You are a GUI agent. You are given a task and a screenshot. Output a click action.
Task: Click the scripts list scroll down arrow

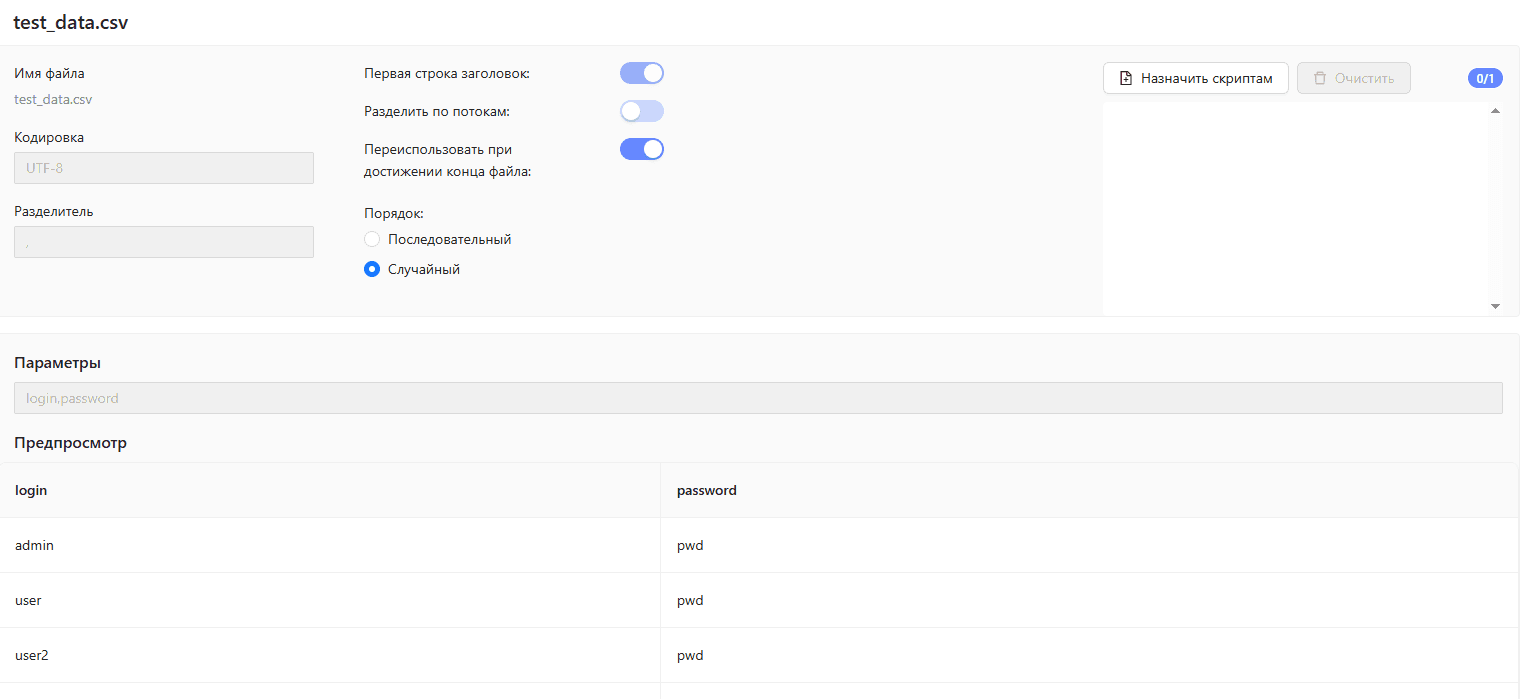pyautogui.click(x=1495, y=306)
